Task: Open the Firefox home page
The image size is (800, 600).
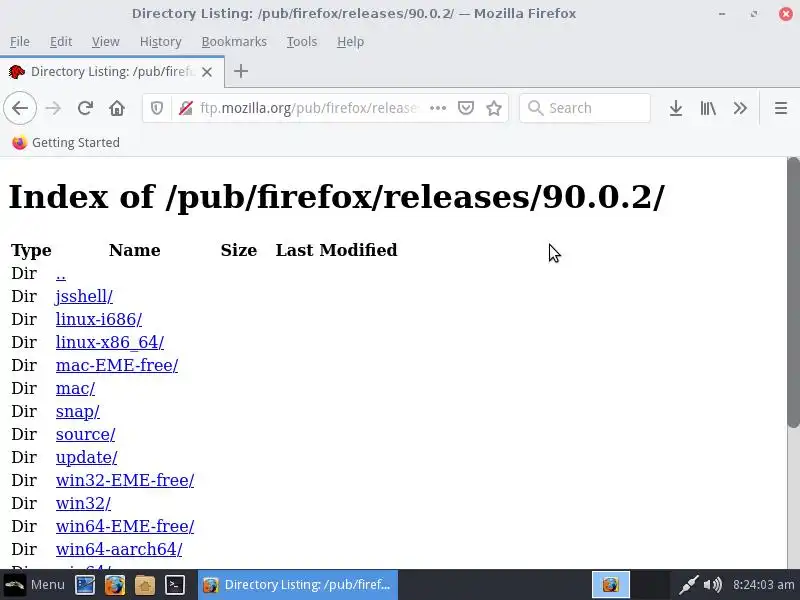Action: [x=117, y=108]
